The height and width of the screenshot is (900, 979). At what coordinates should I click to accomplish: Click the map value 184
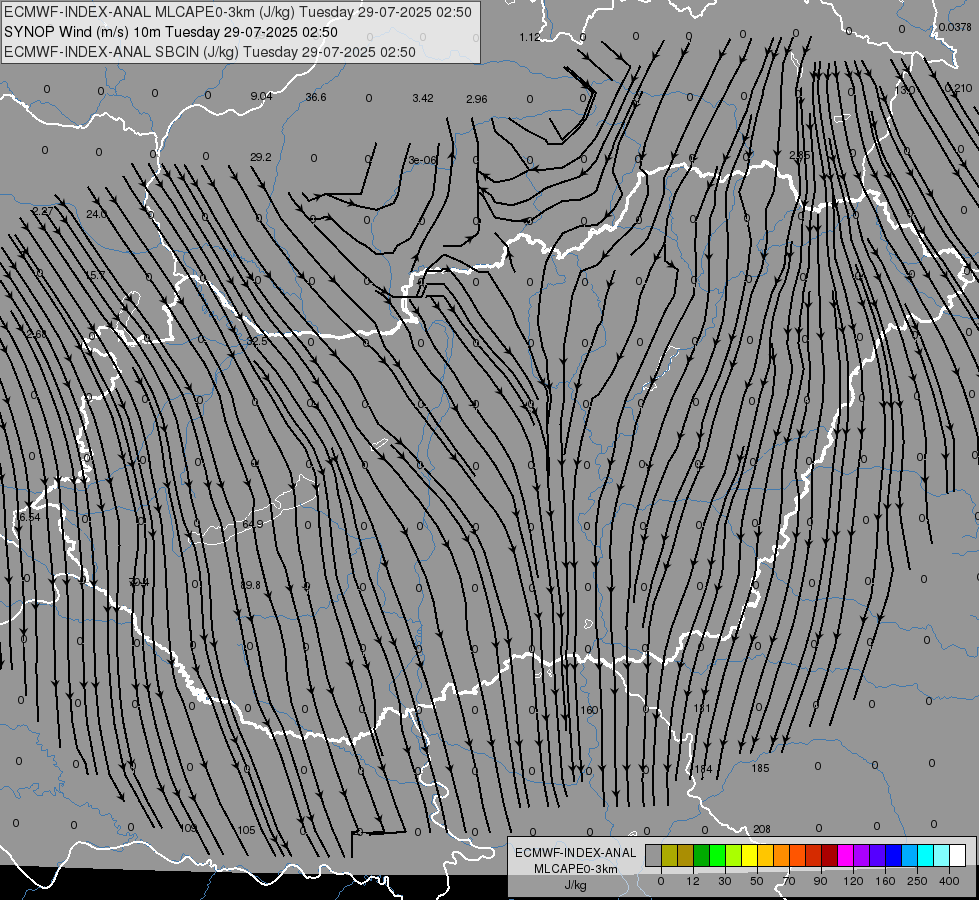[703, 769]
